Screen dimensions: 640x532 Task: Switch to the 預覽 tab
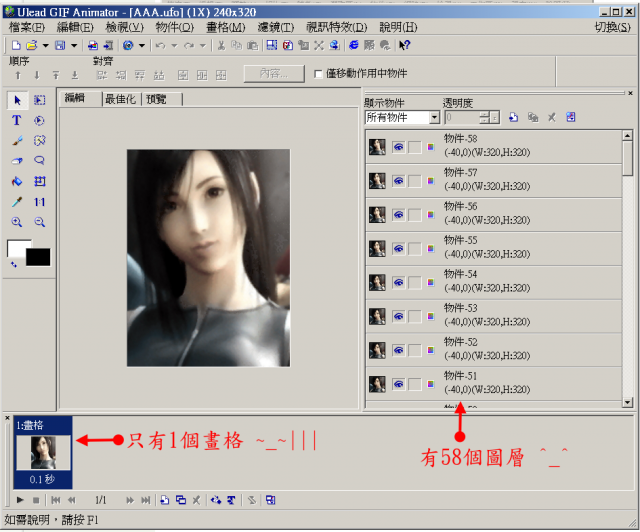point(157,99)
